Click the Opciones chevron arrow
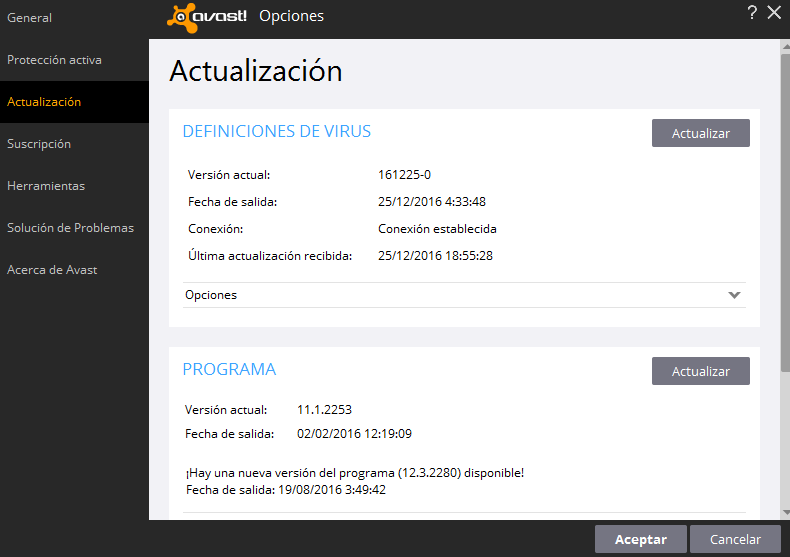Image resolution: width=790 pixels, height=557 pixels. (x=734, y=295)
